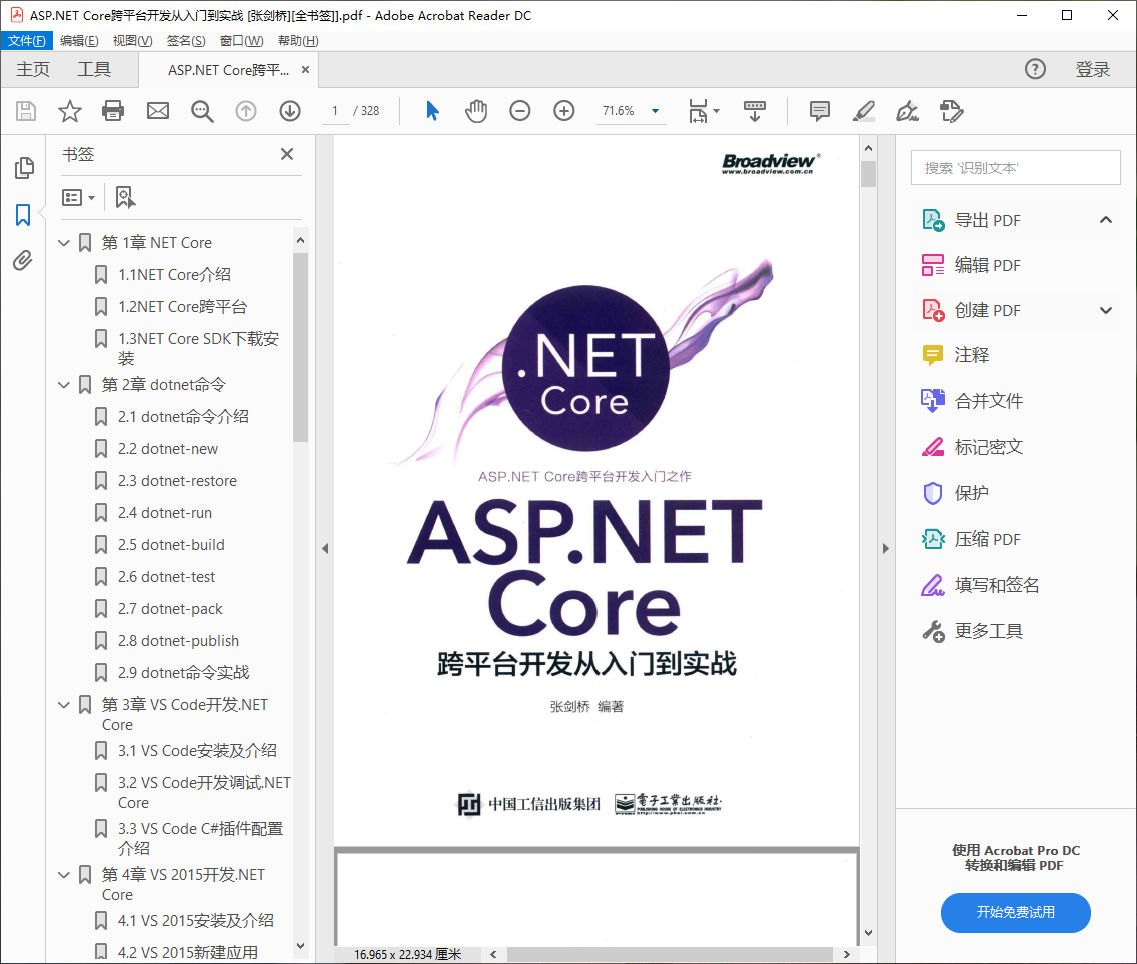
Task: Select the highlighter pen tool
Action: tap(863, 111)
